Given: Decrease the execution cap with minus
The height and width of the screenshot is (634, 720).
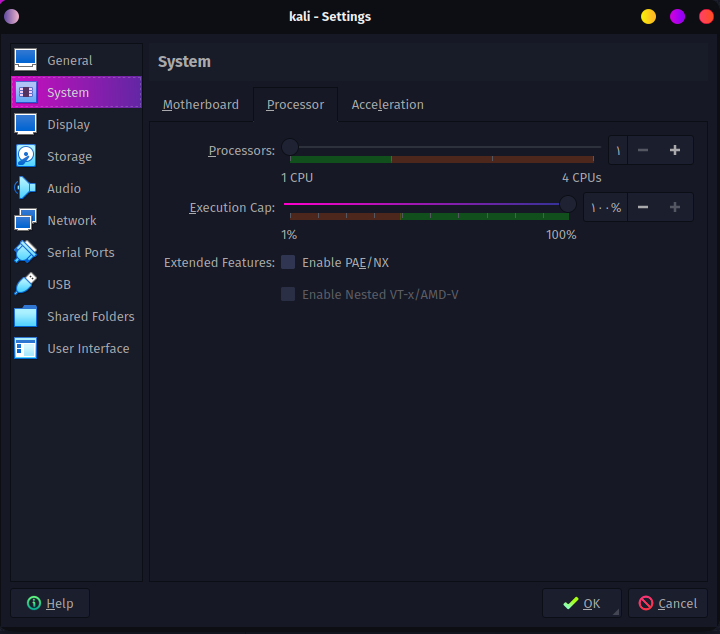Looking at the screenshot, I should point(643,208).
